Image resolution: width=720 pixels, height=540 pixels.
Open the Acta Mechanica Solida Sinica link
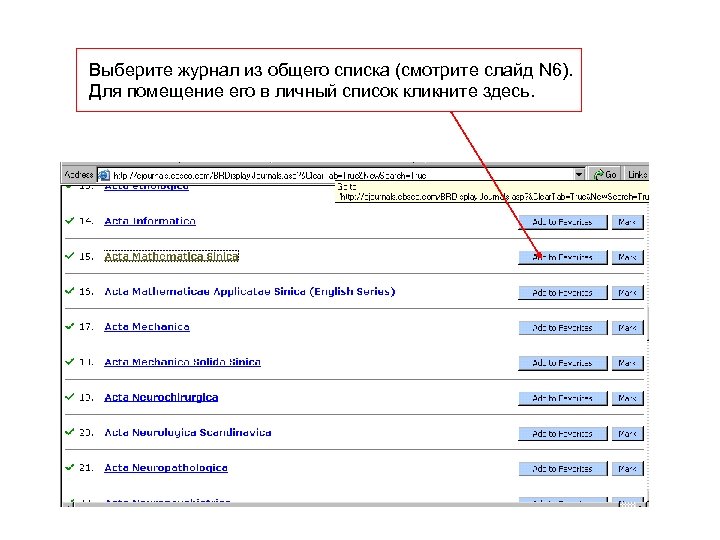(x=182, y=362)
